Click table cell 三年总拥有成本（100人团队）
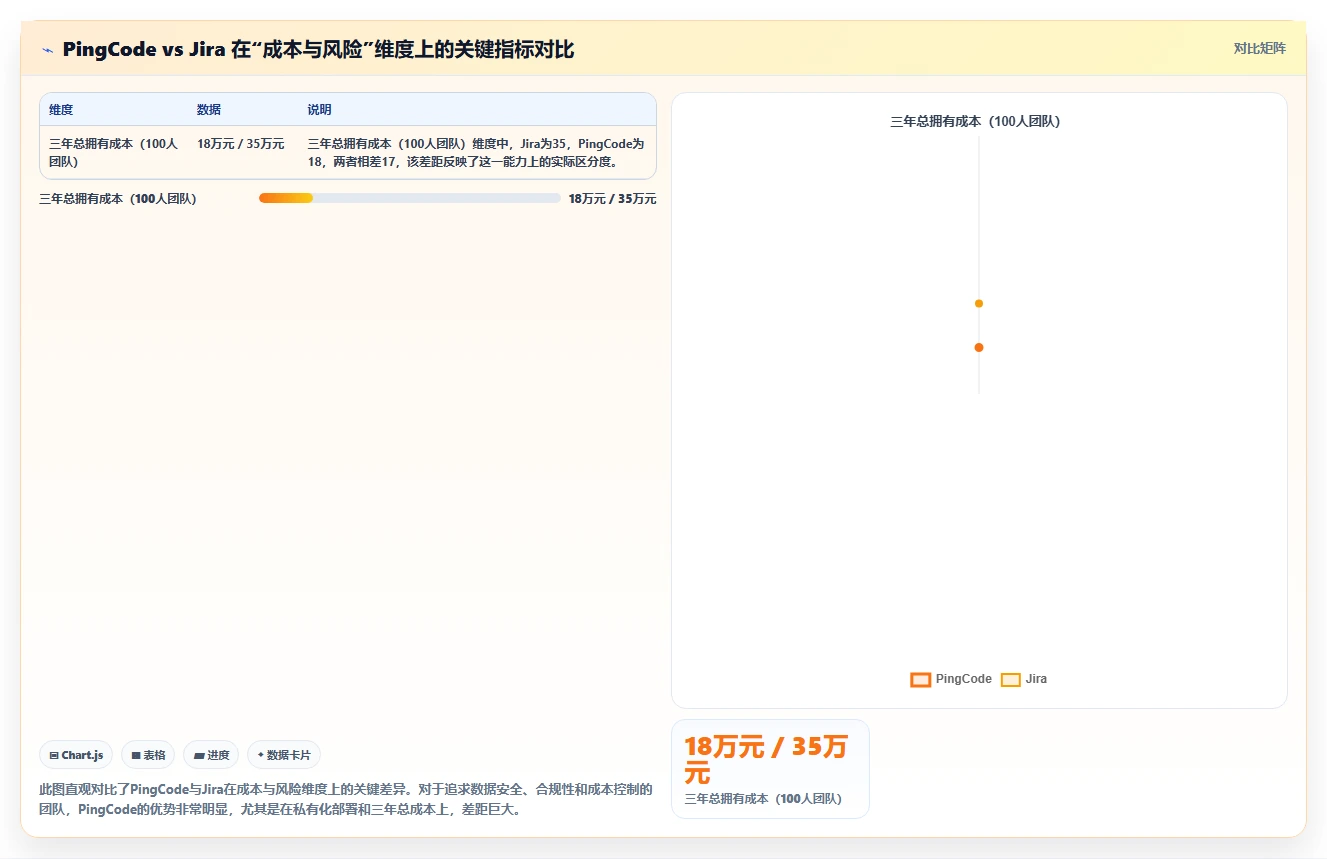 [114, 152]
